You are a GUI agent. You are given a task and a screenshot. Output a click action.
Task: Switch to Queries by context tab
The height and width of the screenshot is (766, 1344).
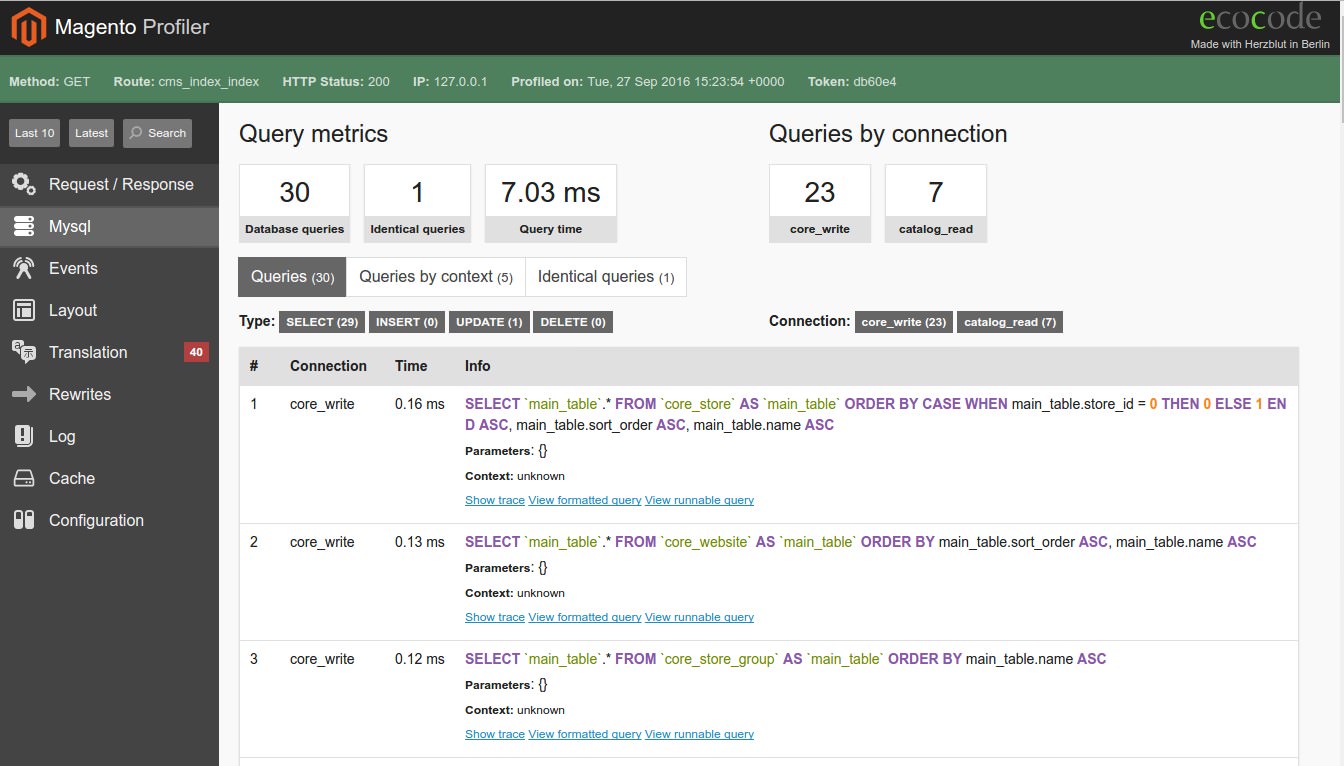pyautogui.click(x=435, y=277)
